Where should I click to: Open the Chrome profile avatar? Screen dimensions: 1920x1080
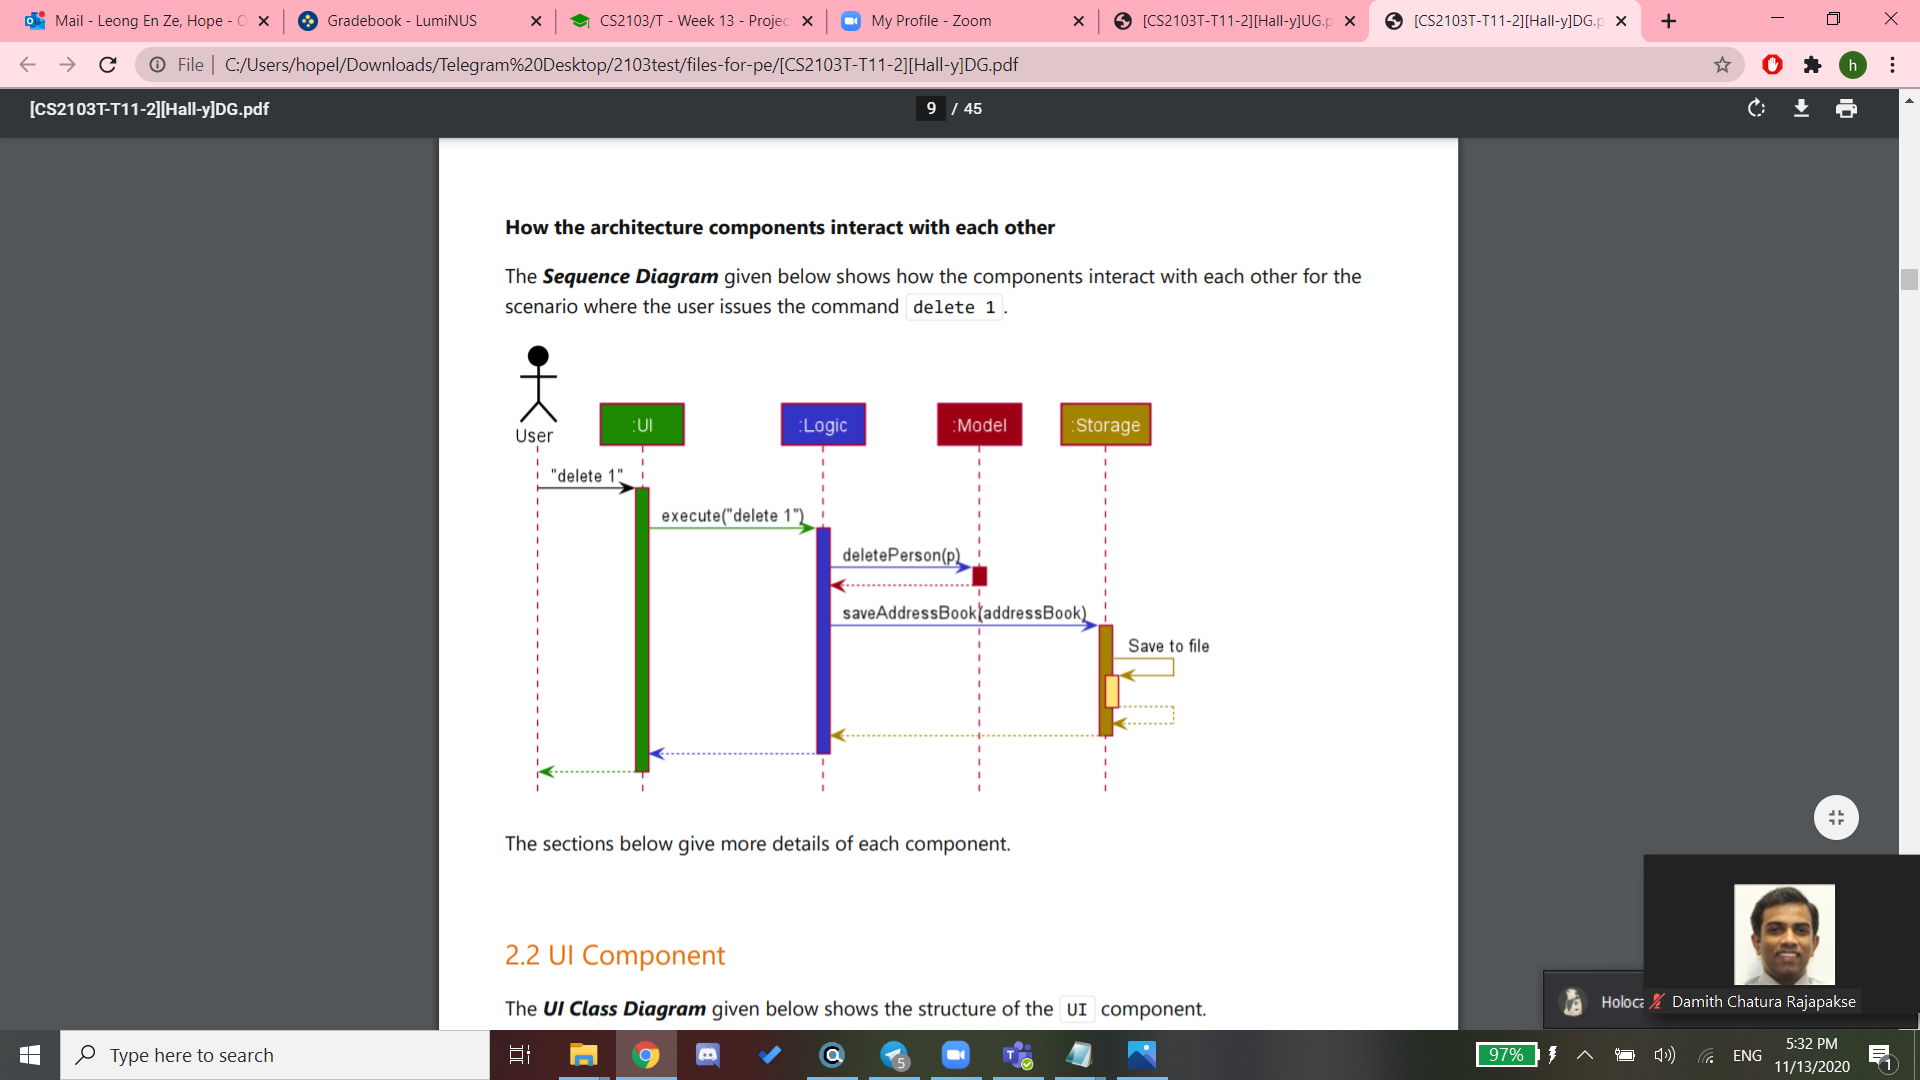tap(1852, 65)
